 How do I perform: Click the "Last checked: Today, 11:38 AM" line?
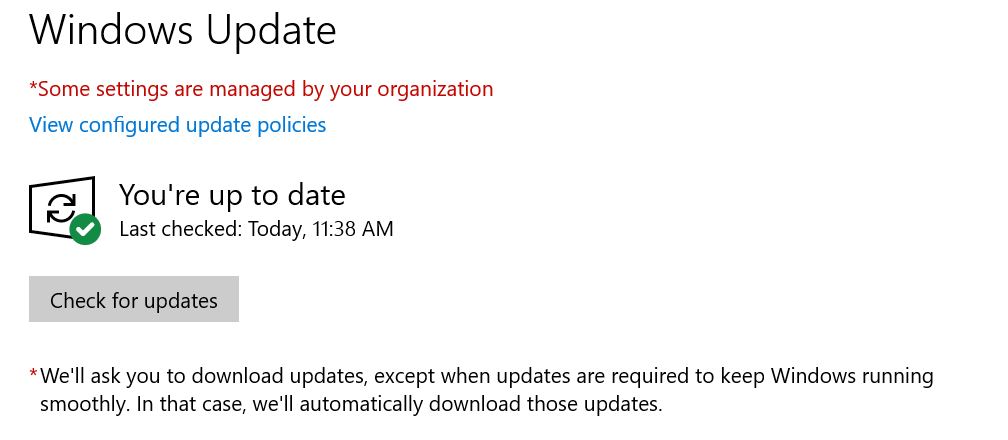(256, 229)
